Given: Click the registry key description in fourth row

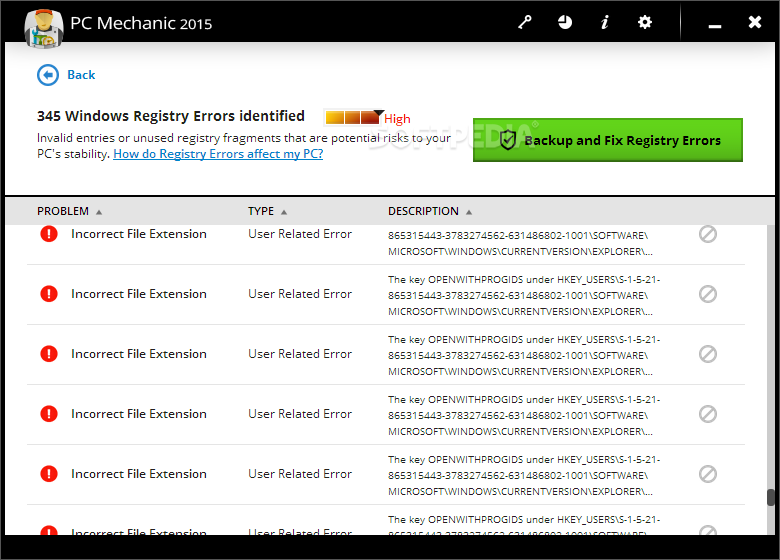Looking at the screenshot, I should tap(524, 415).
